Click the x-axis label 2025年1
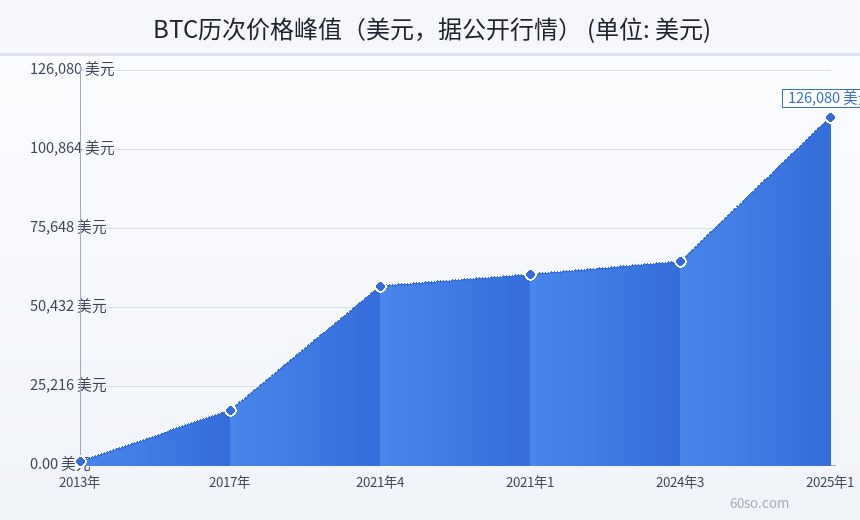This screenshot has width=860, height=520. (x=830, y=483)
